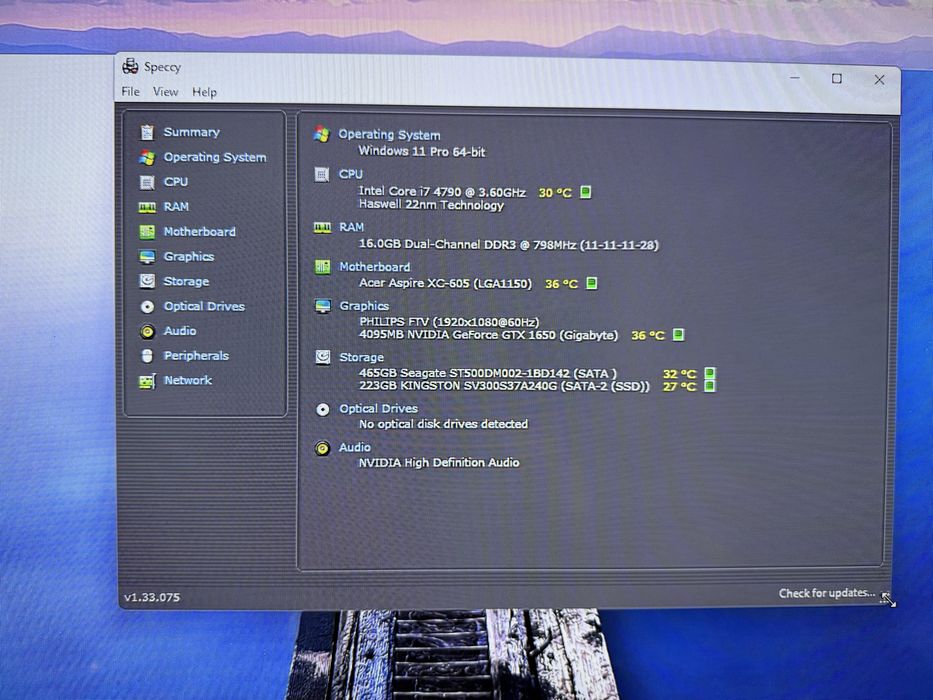Screen dimensions: 933x700
Task: Click the green motherboard temperature indicator
Action: pos(591,283)
